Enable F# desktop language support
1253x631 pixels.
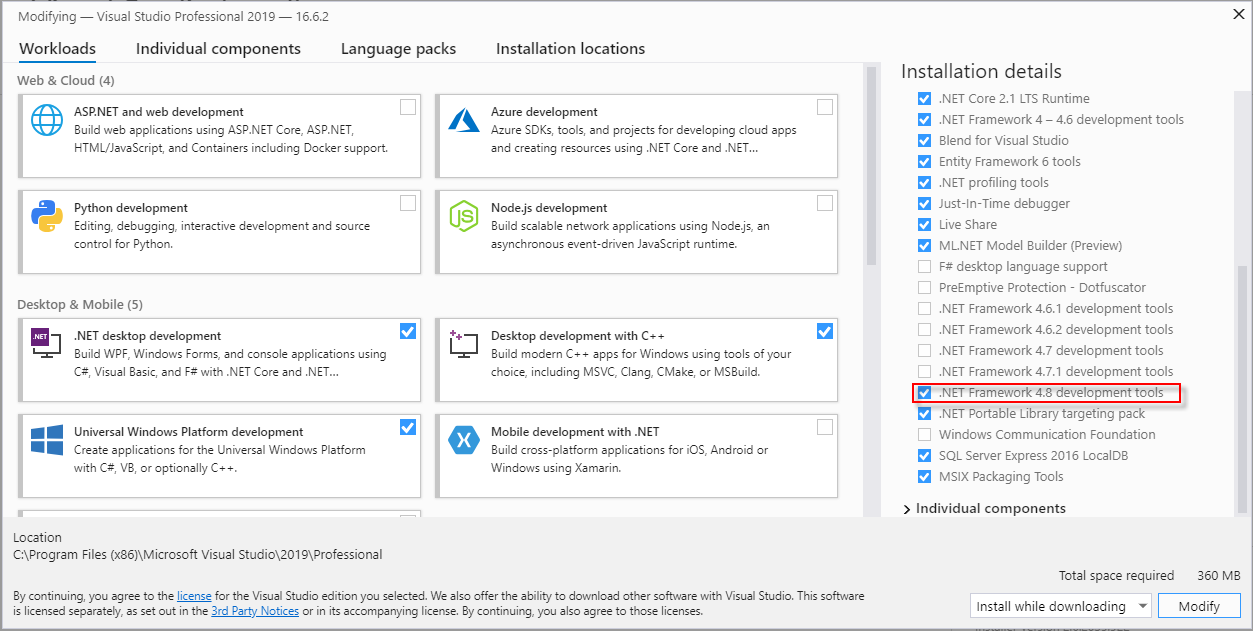(924, 266)
